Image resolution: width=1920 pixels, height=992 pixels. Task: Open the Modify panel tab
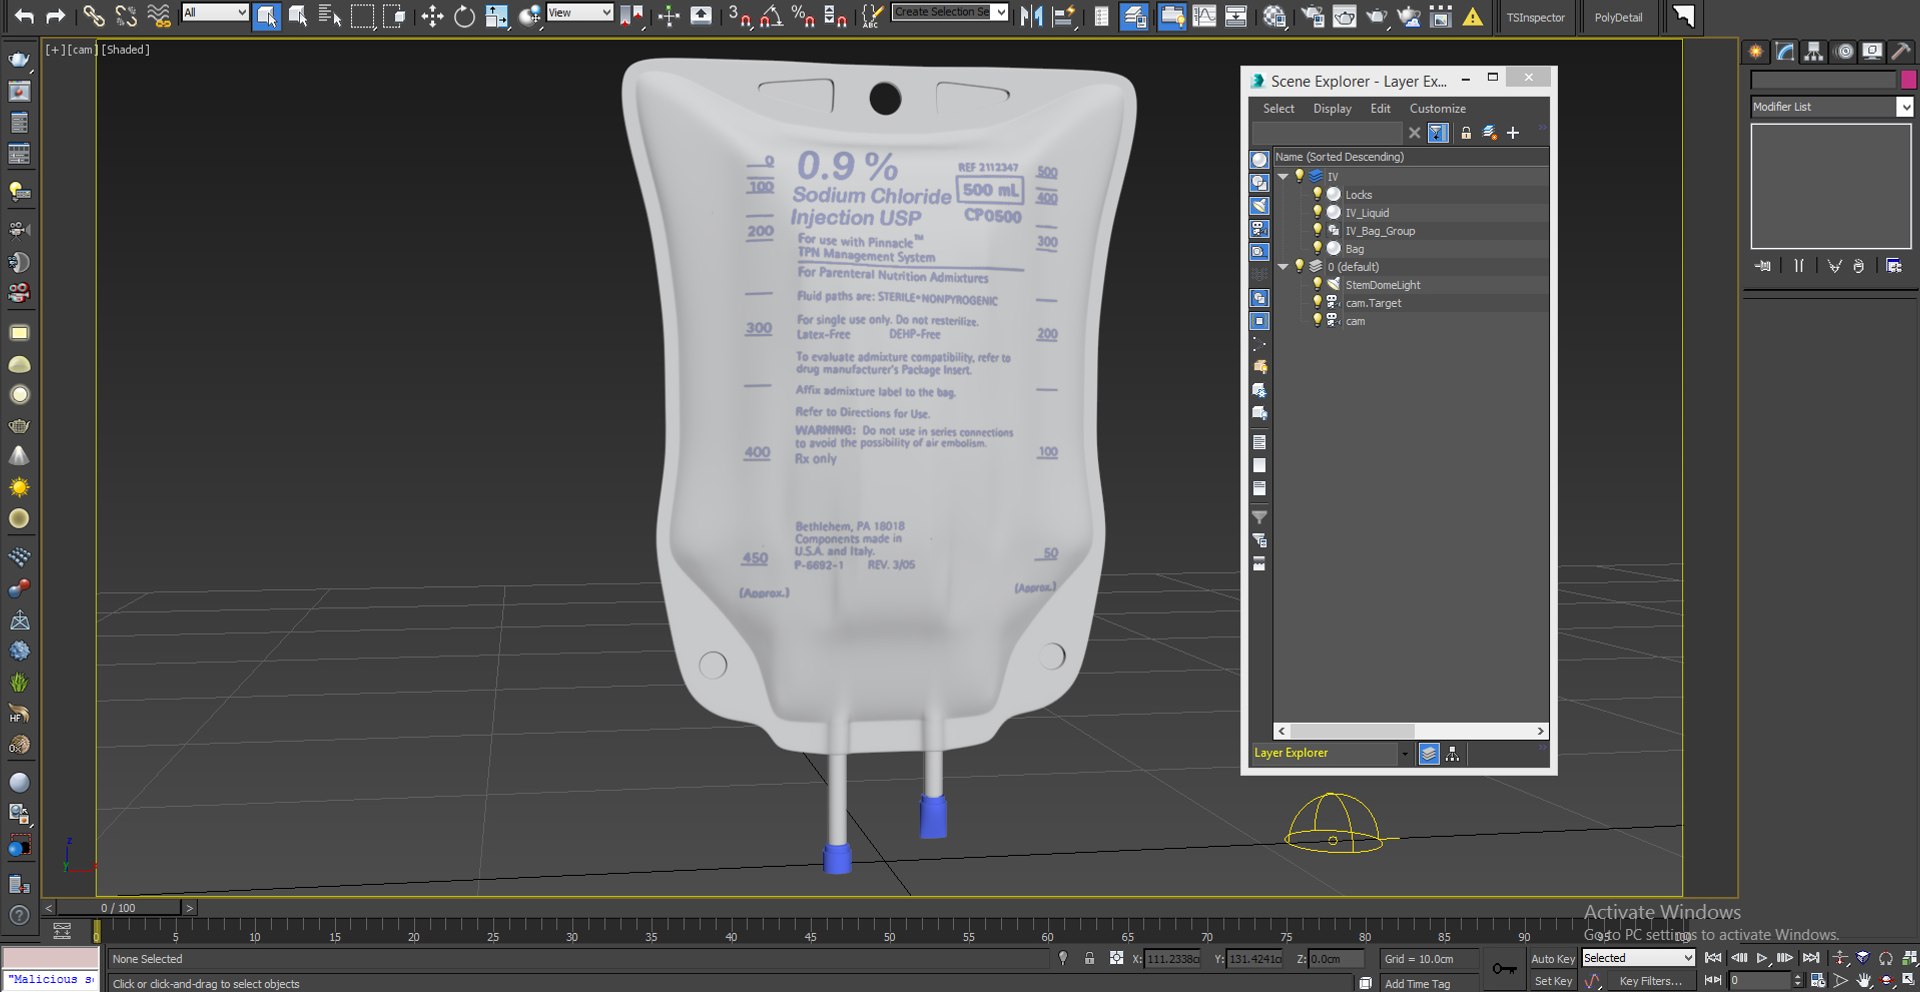pyautogui.click(x=1785, y=51)
